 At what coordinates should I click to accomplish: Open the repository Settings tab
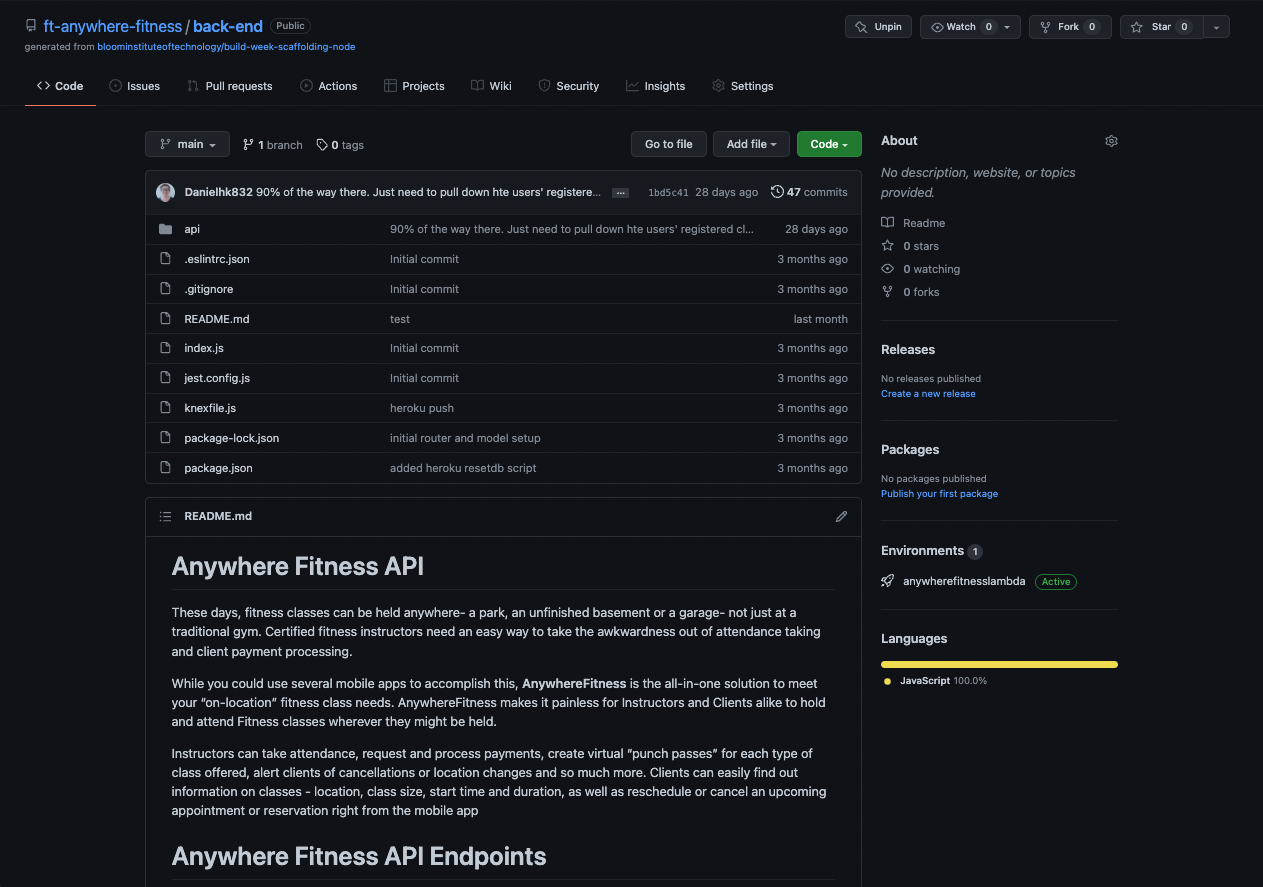742,86
